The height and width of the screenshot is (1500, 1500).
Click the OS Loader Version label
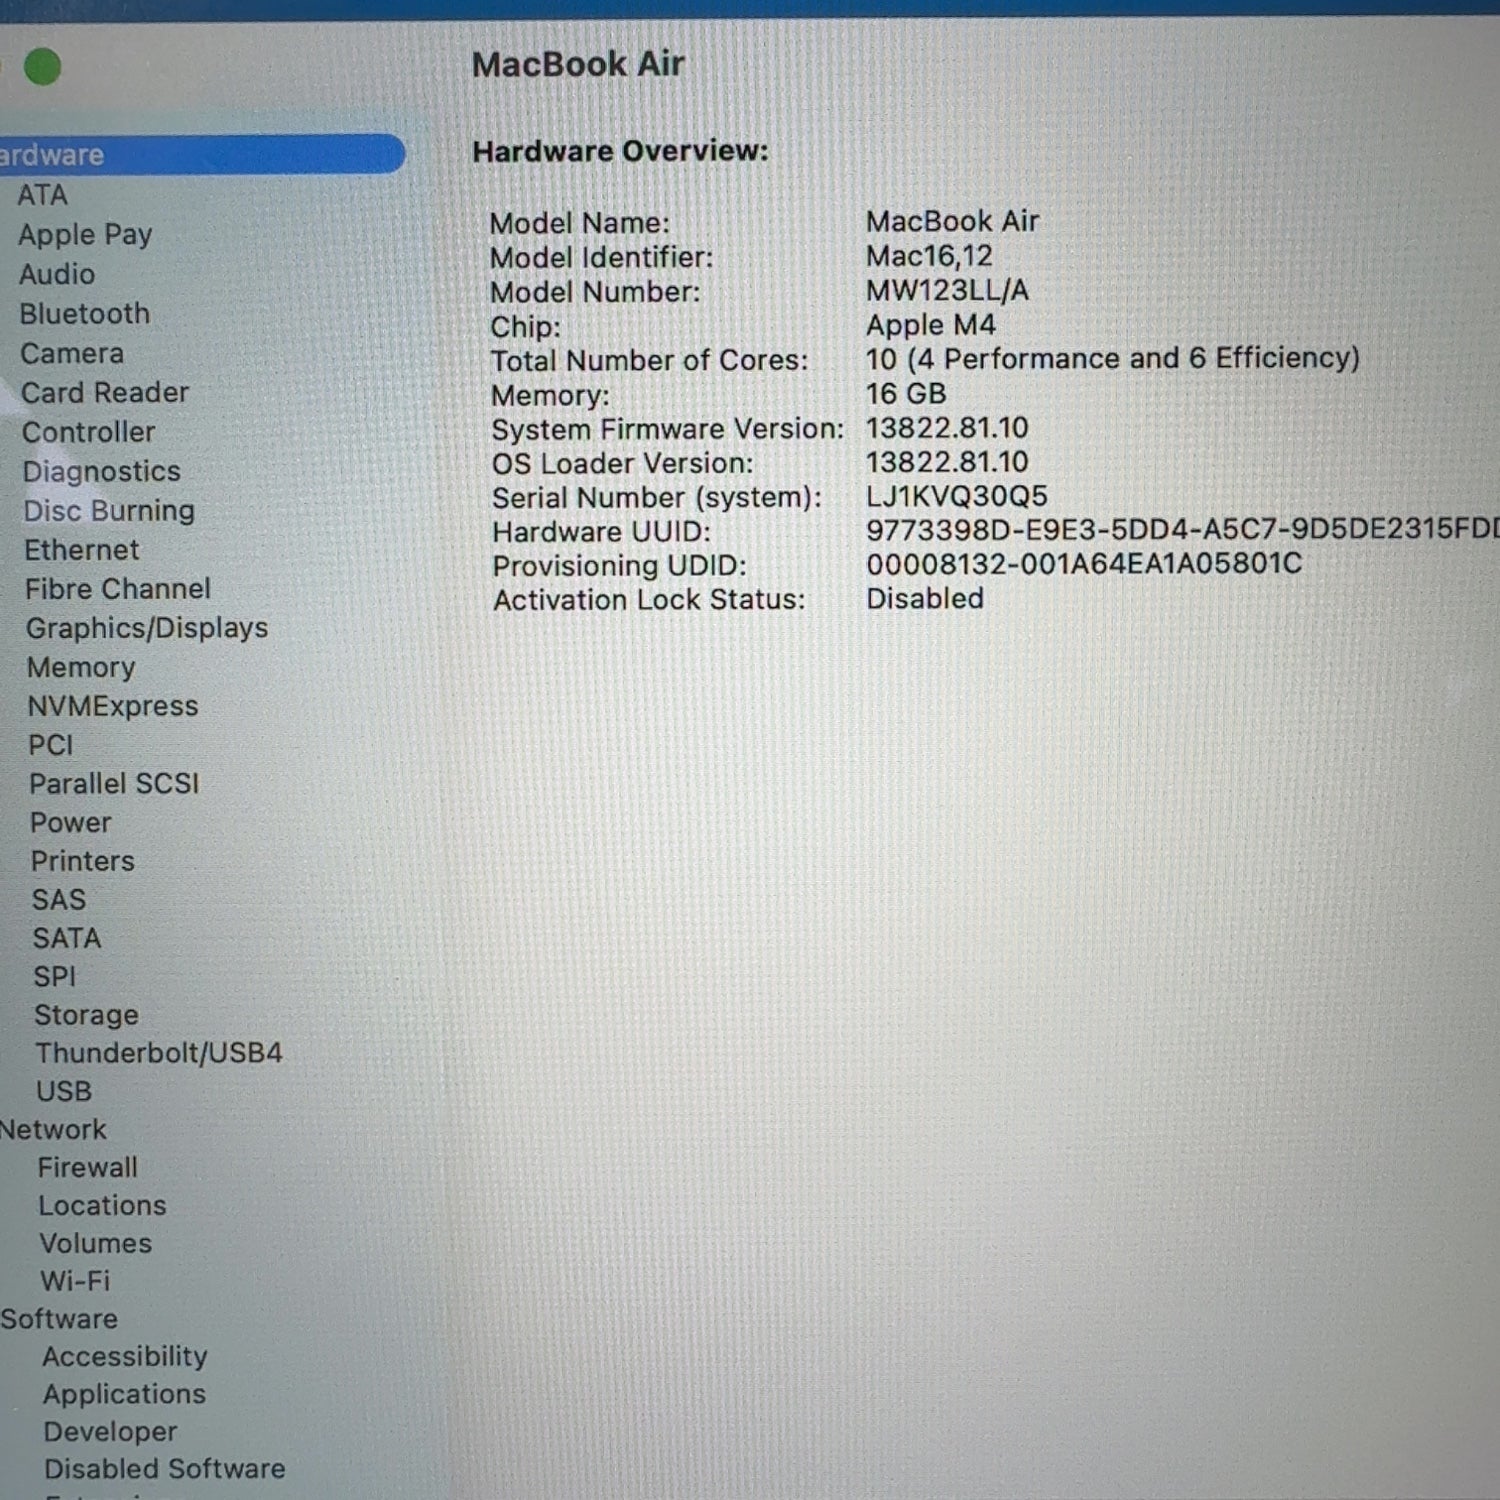click(x=623, y=463)
